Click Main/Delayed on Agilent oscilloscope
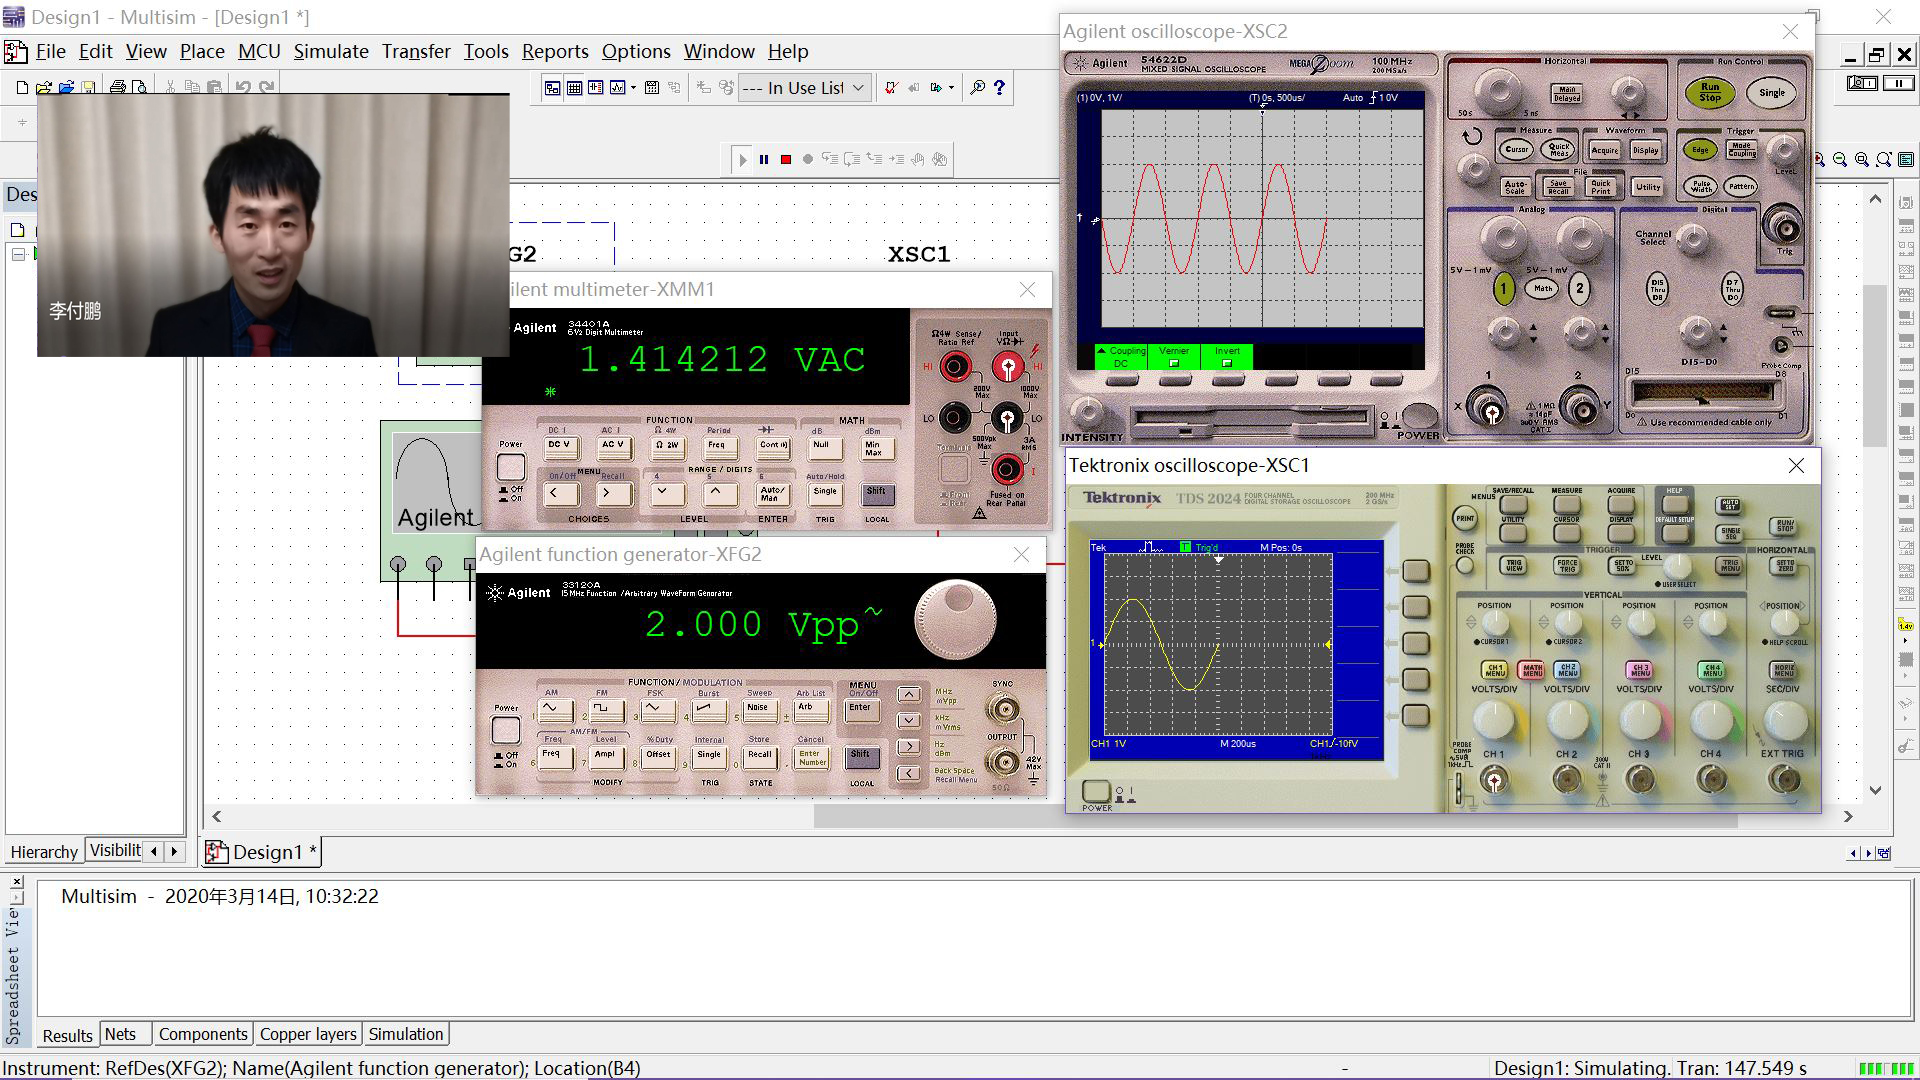1920x1080 pixels. 1567,94
